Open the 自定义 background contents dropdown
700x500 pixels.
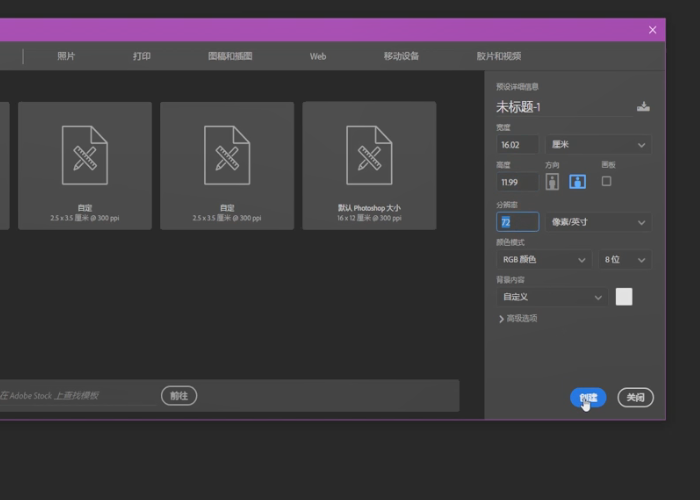[x=552, y=297]
